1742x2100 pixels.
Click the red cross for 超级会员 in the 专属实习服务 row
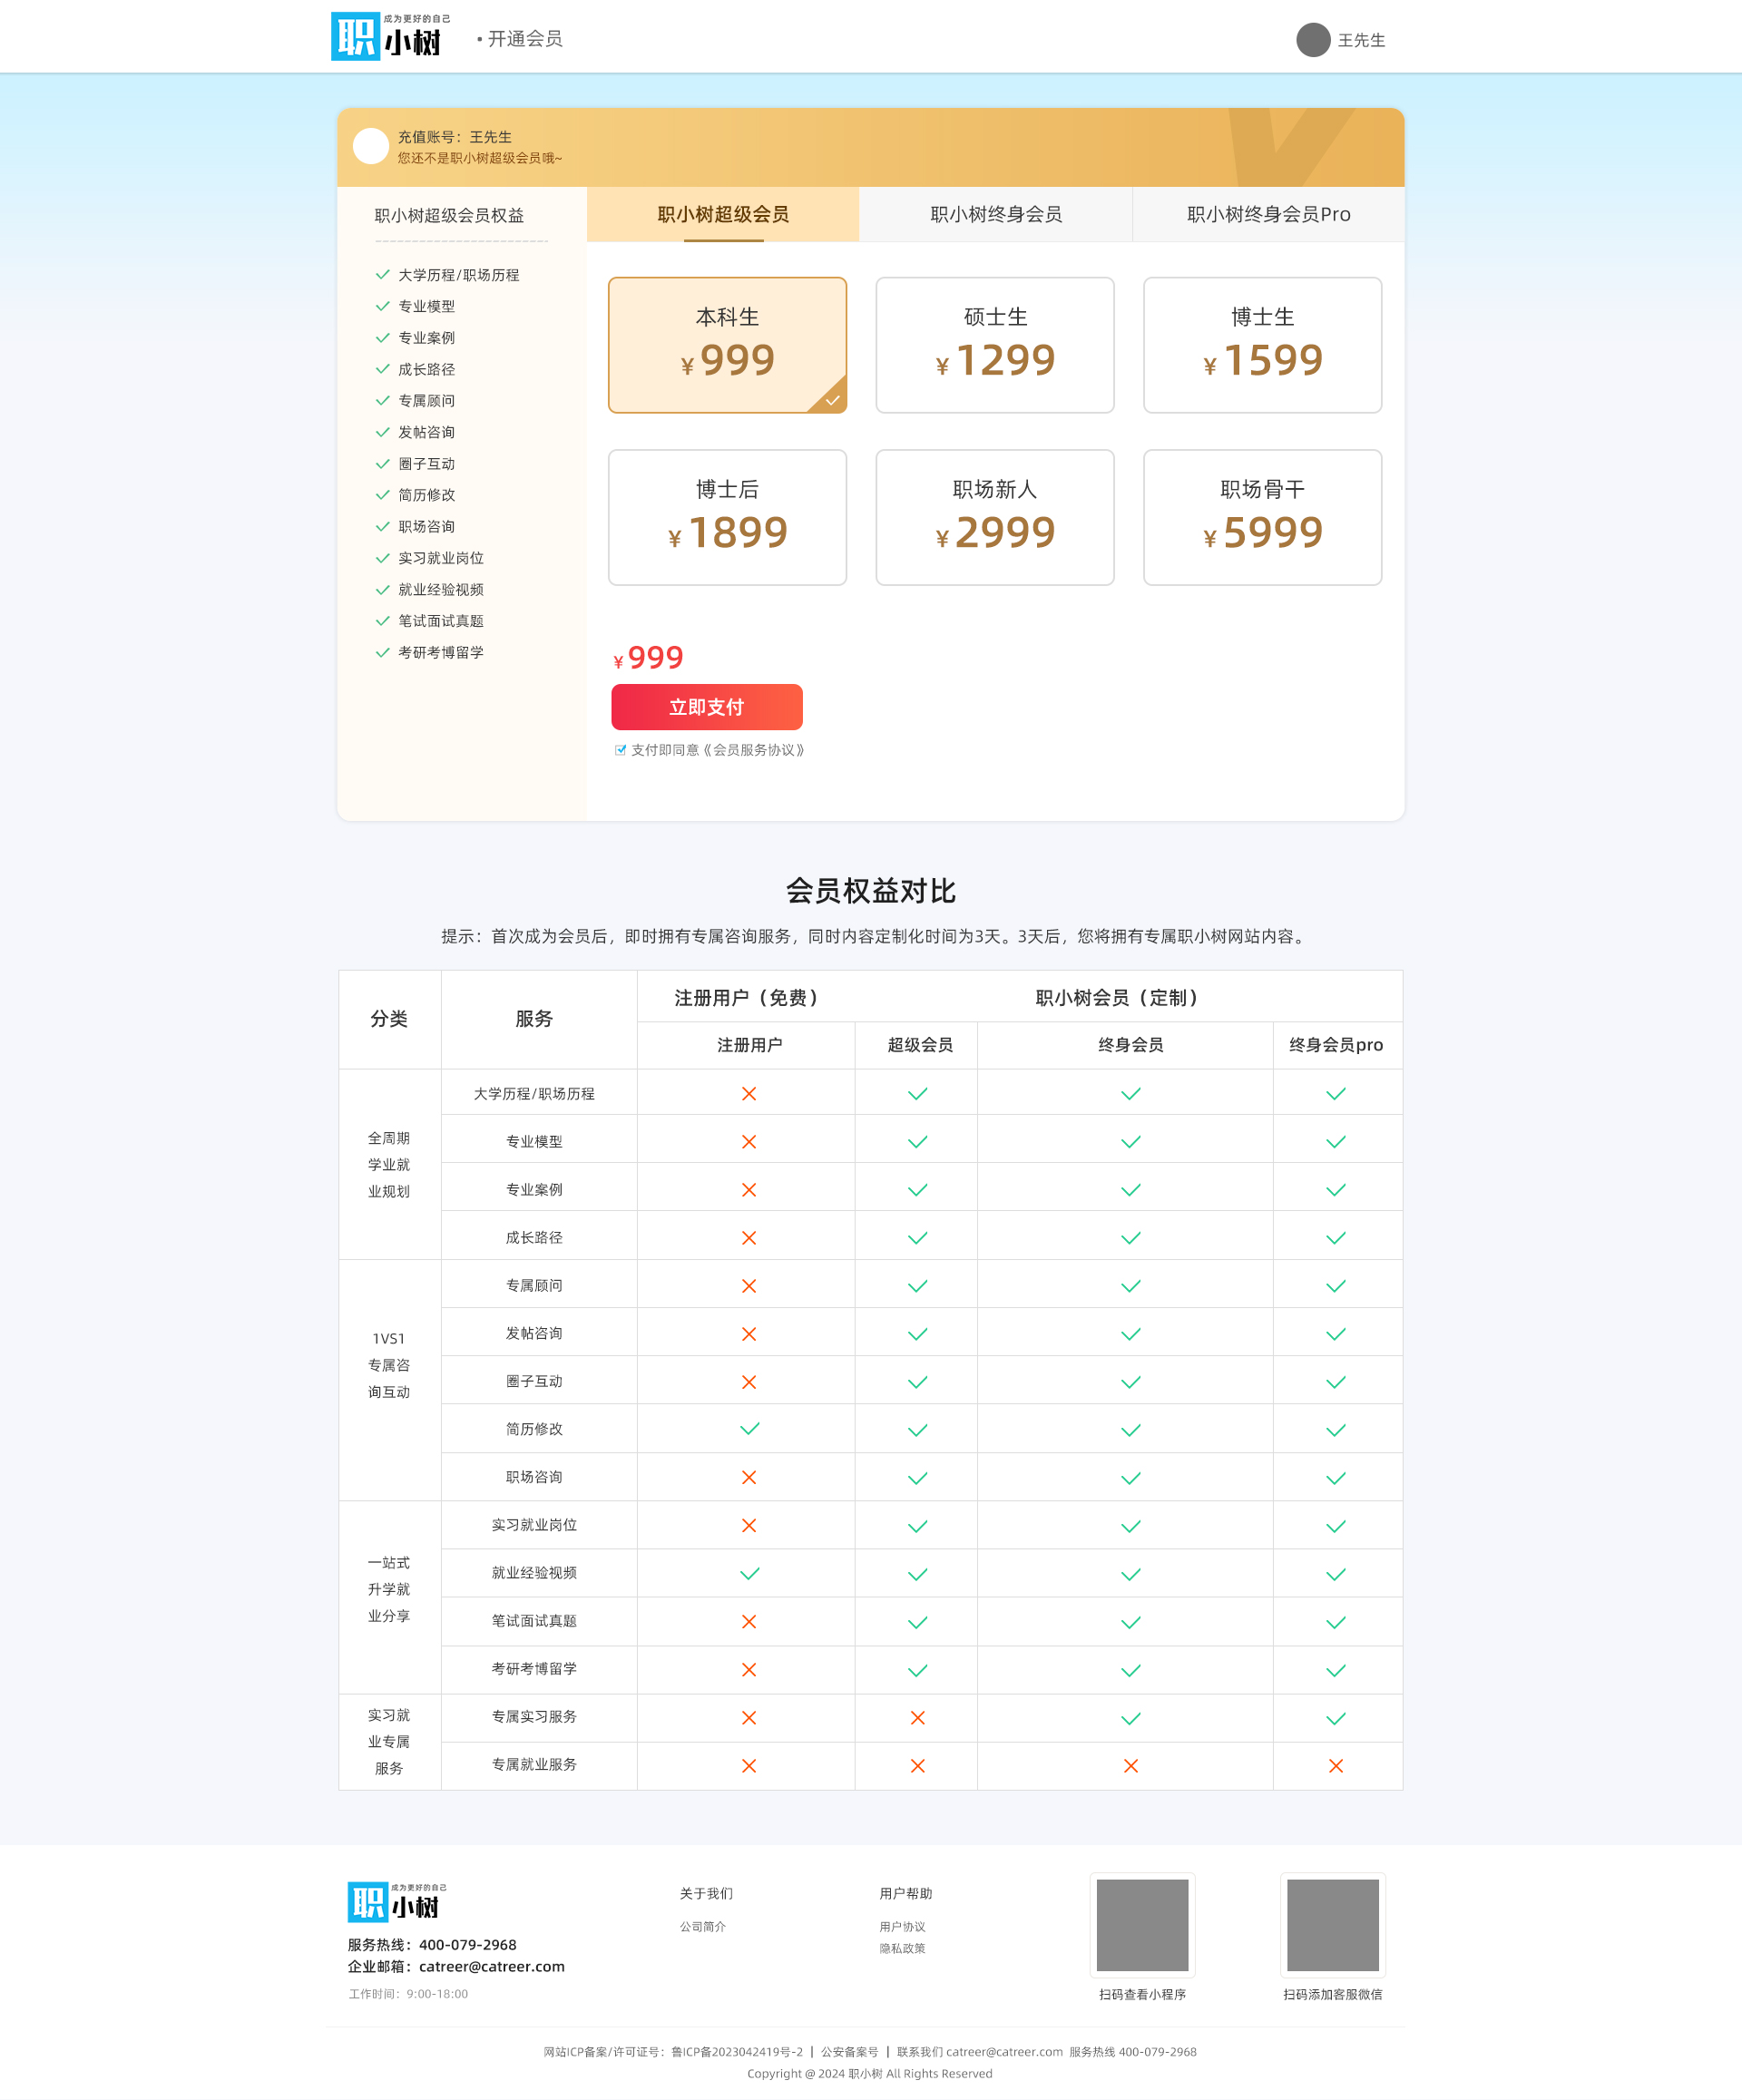click(918, 1718)
